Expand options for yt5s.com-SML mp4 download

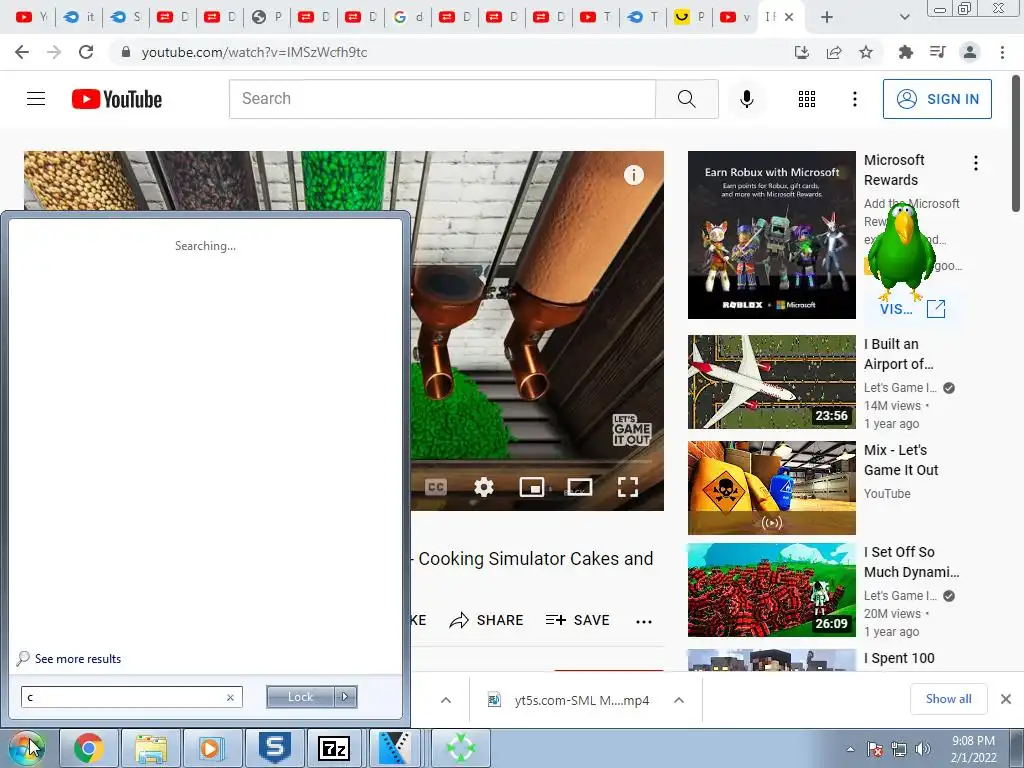coord(679,700)
